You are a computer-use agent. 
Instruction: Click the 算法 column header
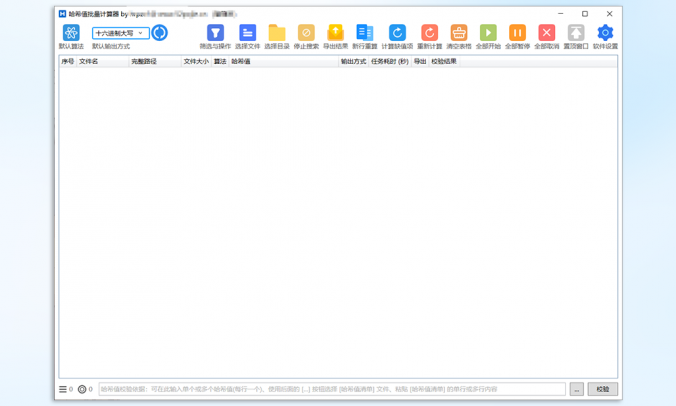pos(220,62)
